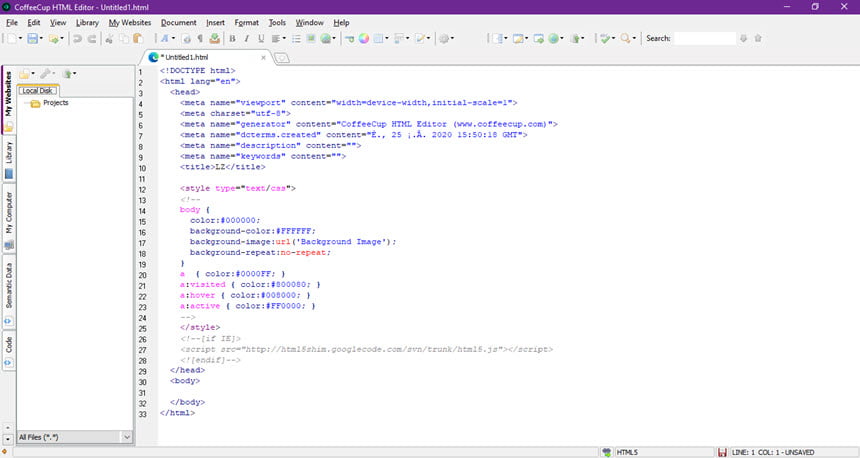Open the Library menu
Screen dimensions: 860x458
coord(87,22)
